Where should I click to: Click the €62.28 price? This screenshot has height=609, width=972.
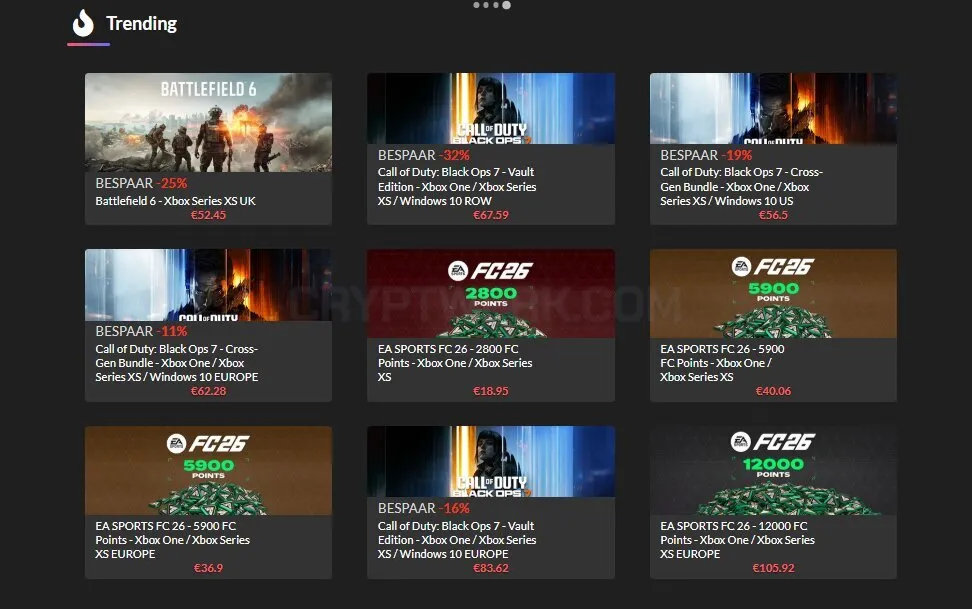tap(208, 391)
